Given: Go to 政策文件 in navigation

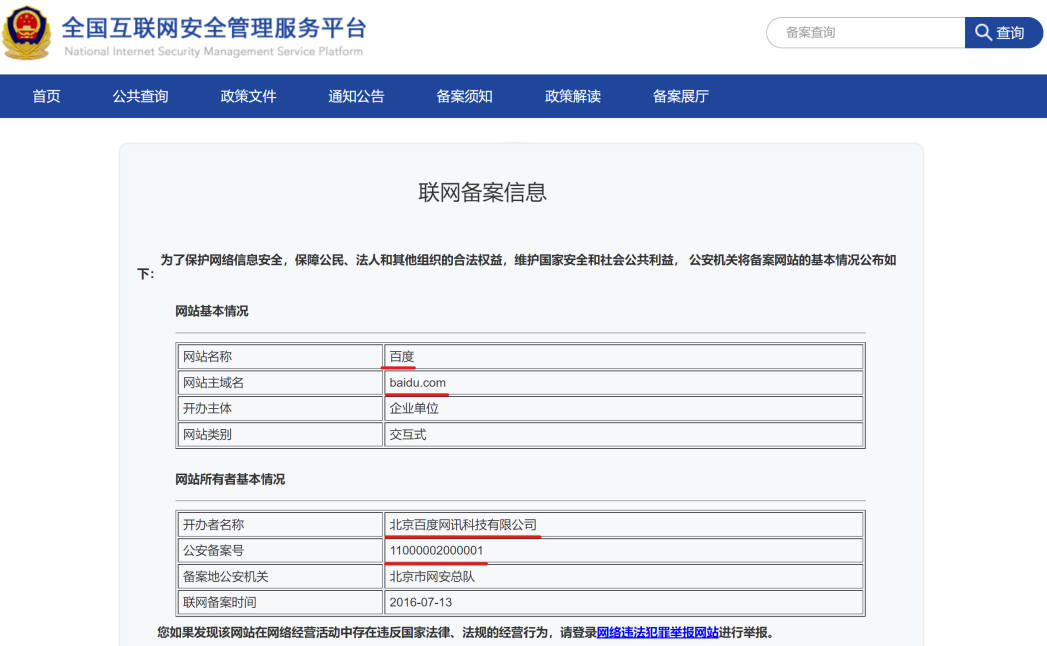Looking at the screenshot, I should coord(248,96).
